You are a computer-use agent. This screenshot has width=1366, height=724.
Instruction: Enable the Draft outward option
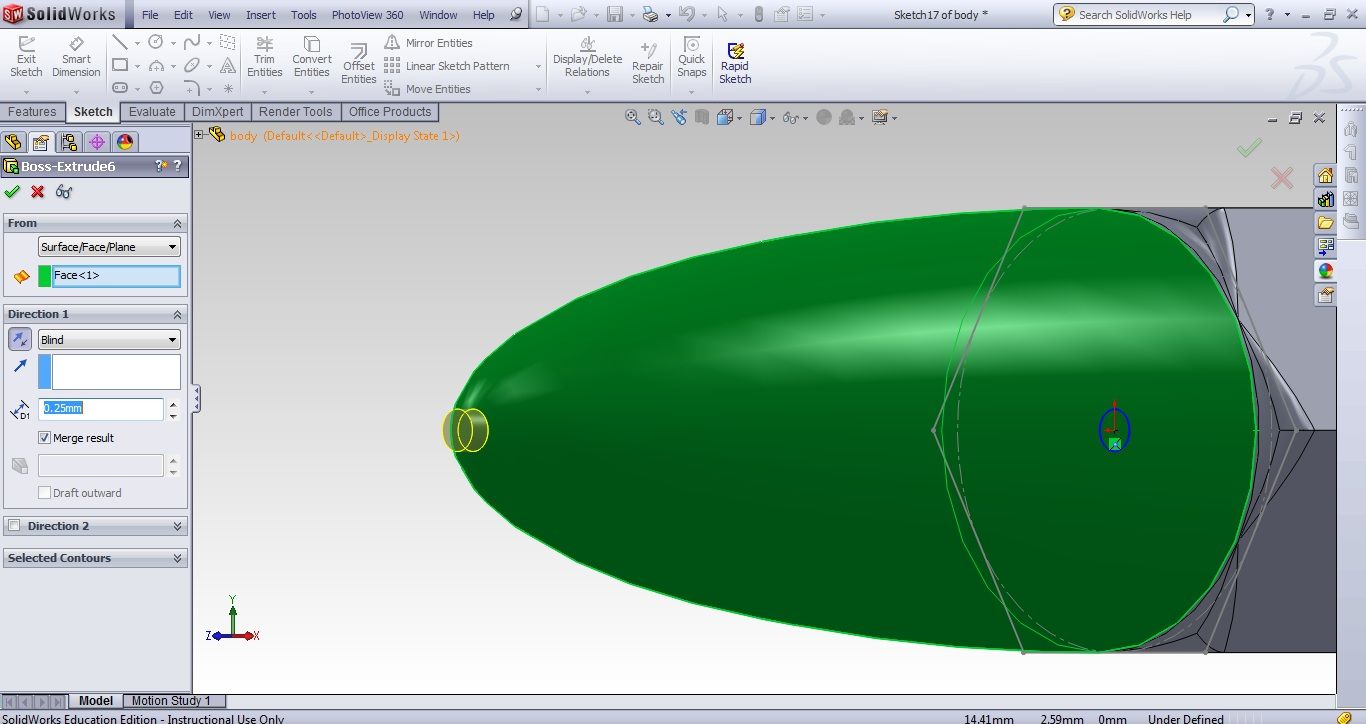(x=44, y=492)
